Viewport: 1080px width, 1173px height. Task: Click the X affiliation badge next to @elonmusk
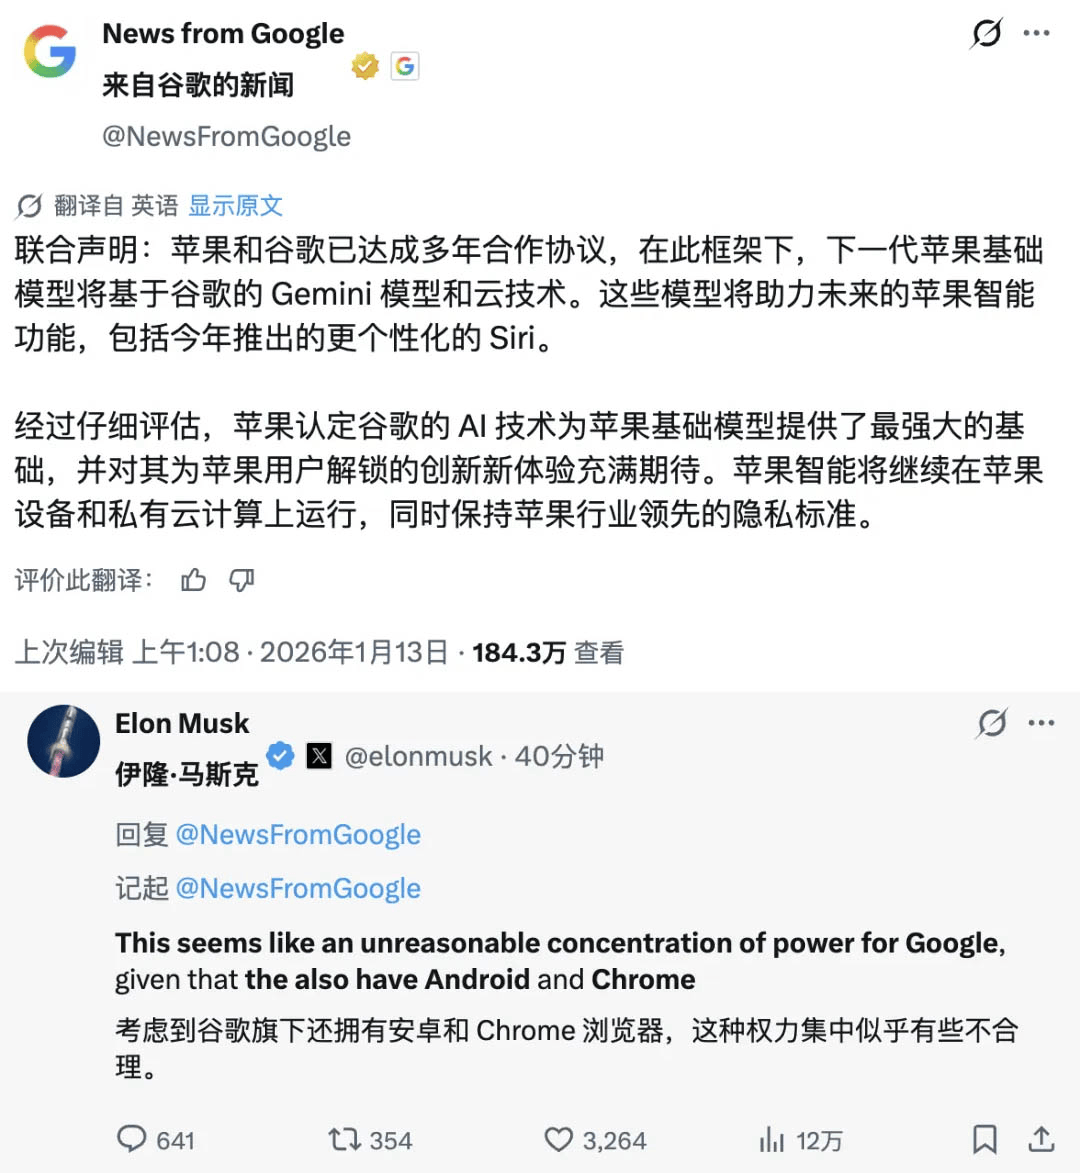318,758
